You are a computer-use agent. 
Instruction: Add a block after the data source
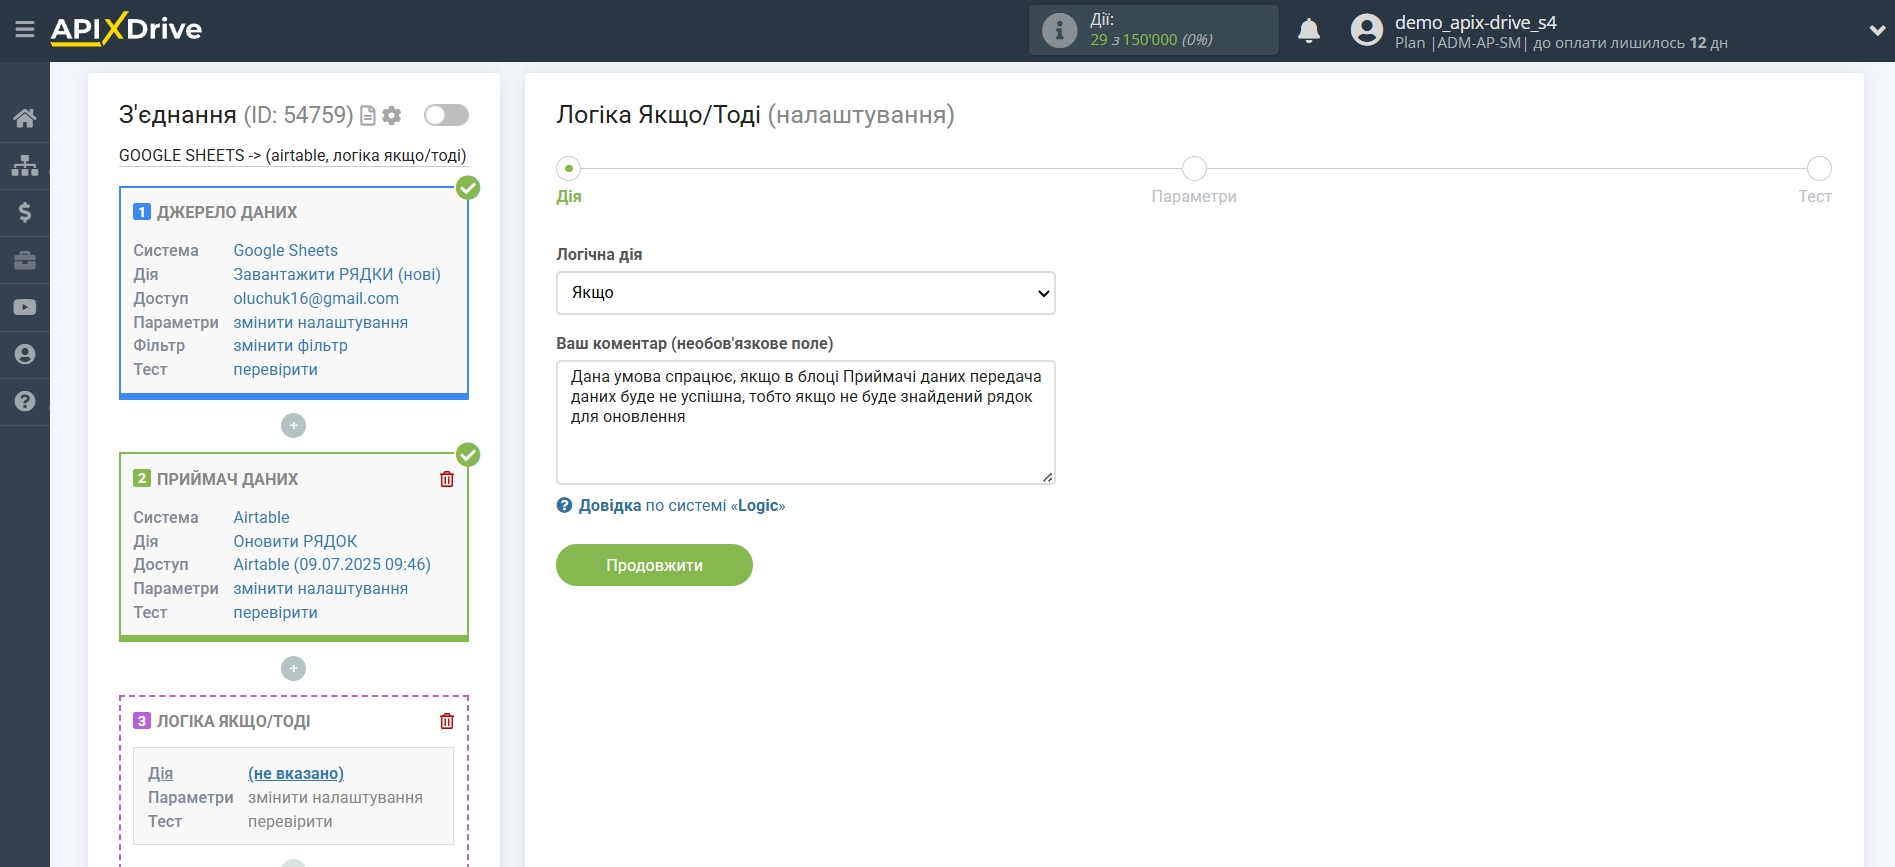[293, 425]
